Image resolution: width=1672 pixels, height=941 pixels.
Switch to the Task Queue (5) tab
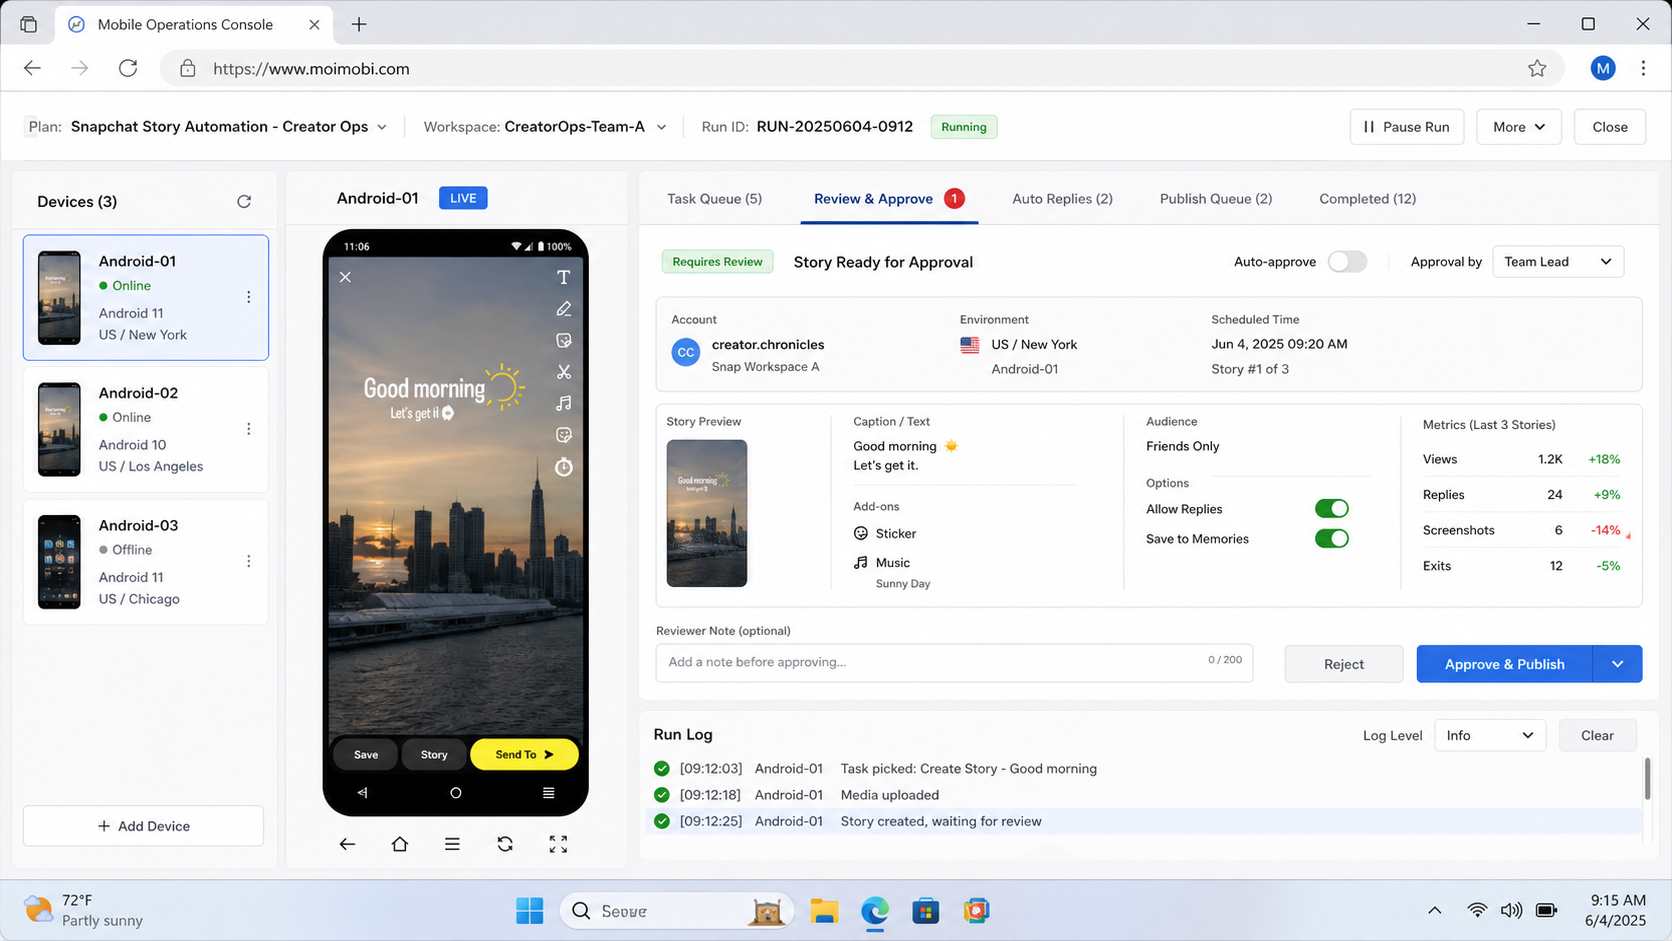714,199
